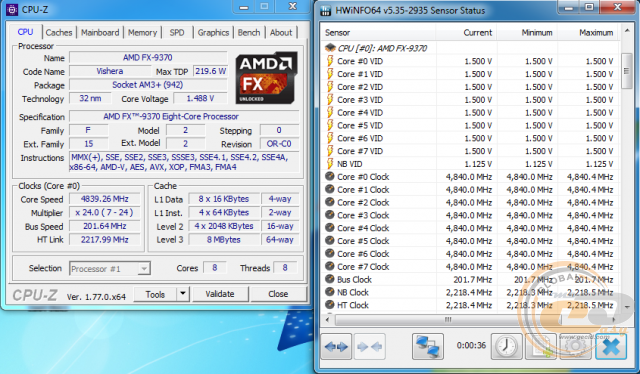The width and height of the screenshot is (640, 374).
Task: Click the AMD FX Unlocked logo image
Action: pos(266,78)
